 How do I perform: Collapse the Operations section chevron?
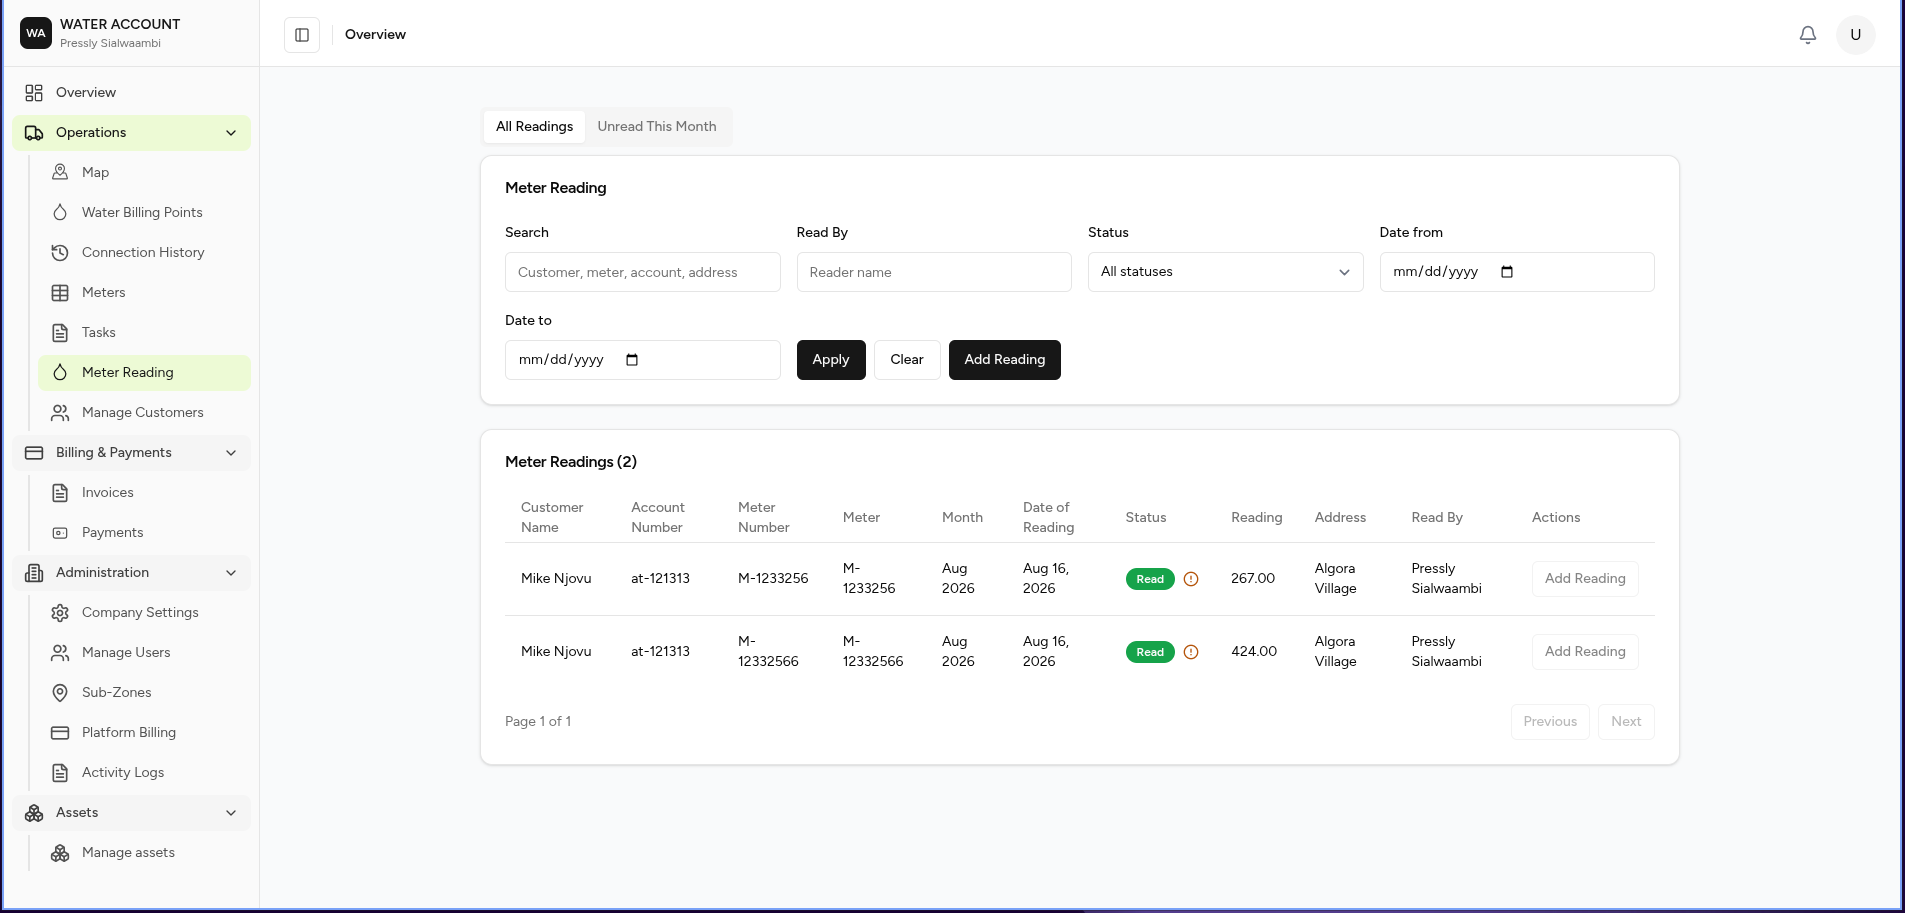(x=231, y=133)
